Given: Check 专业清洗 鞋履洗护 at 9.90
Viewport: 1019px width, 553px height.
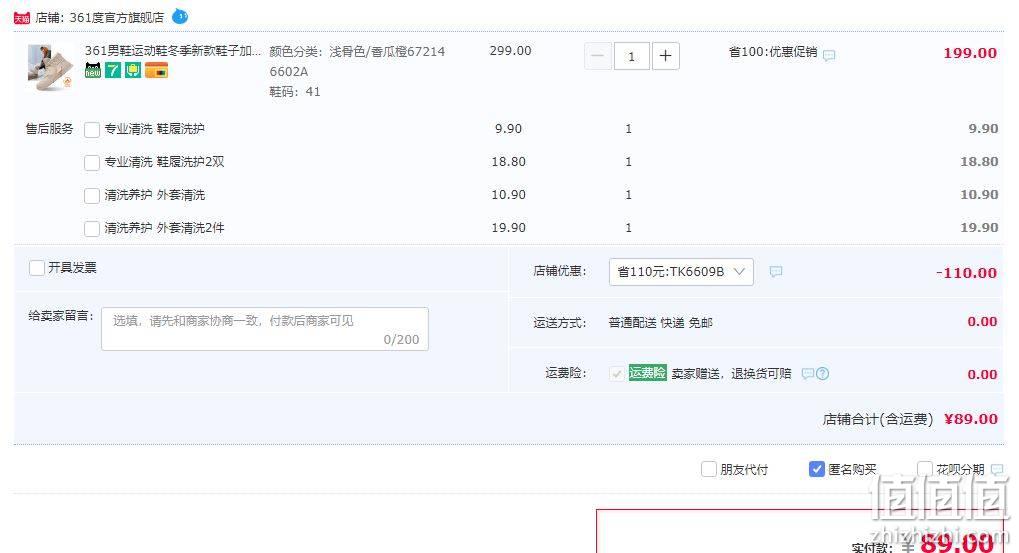Looking at the screenshot, I should click(x=92, y=129).
